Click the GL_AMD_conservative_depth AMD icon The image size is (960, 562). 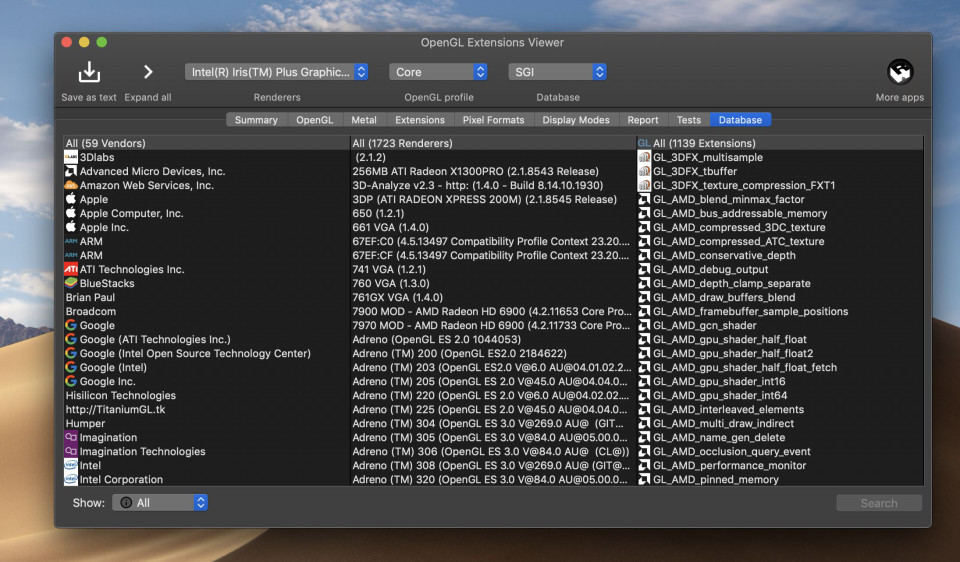644,255
